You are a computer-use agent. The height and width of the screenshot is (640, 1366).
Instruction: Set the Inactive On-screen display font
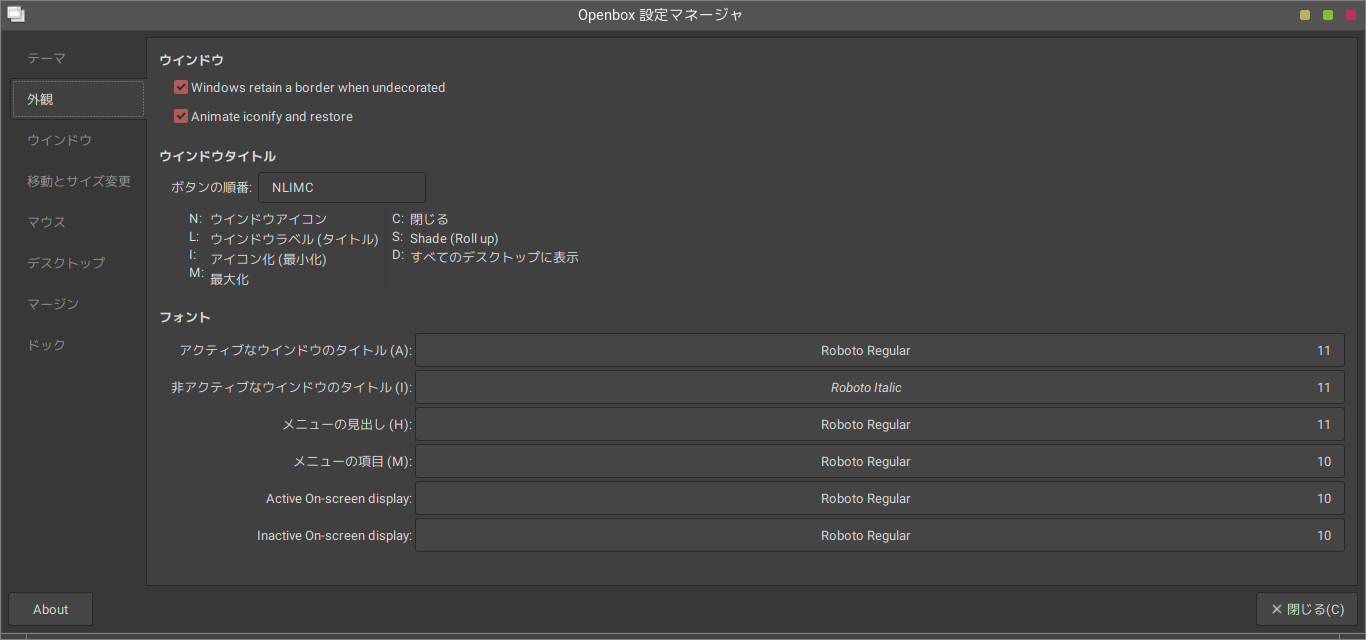(880, 536)
